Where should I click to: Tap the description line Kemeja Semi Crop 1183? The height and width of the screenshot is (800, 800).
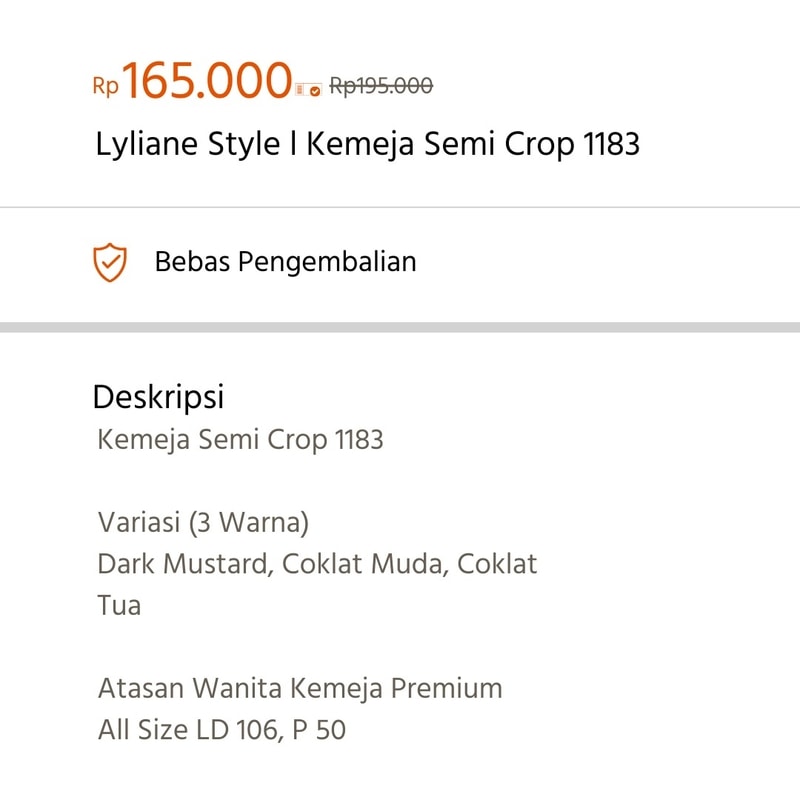[x=240, y=440]
